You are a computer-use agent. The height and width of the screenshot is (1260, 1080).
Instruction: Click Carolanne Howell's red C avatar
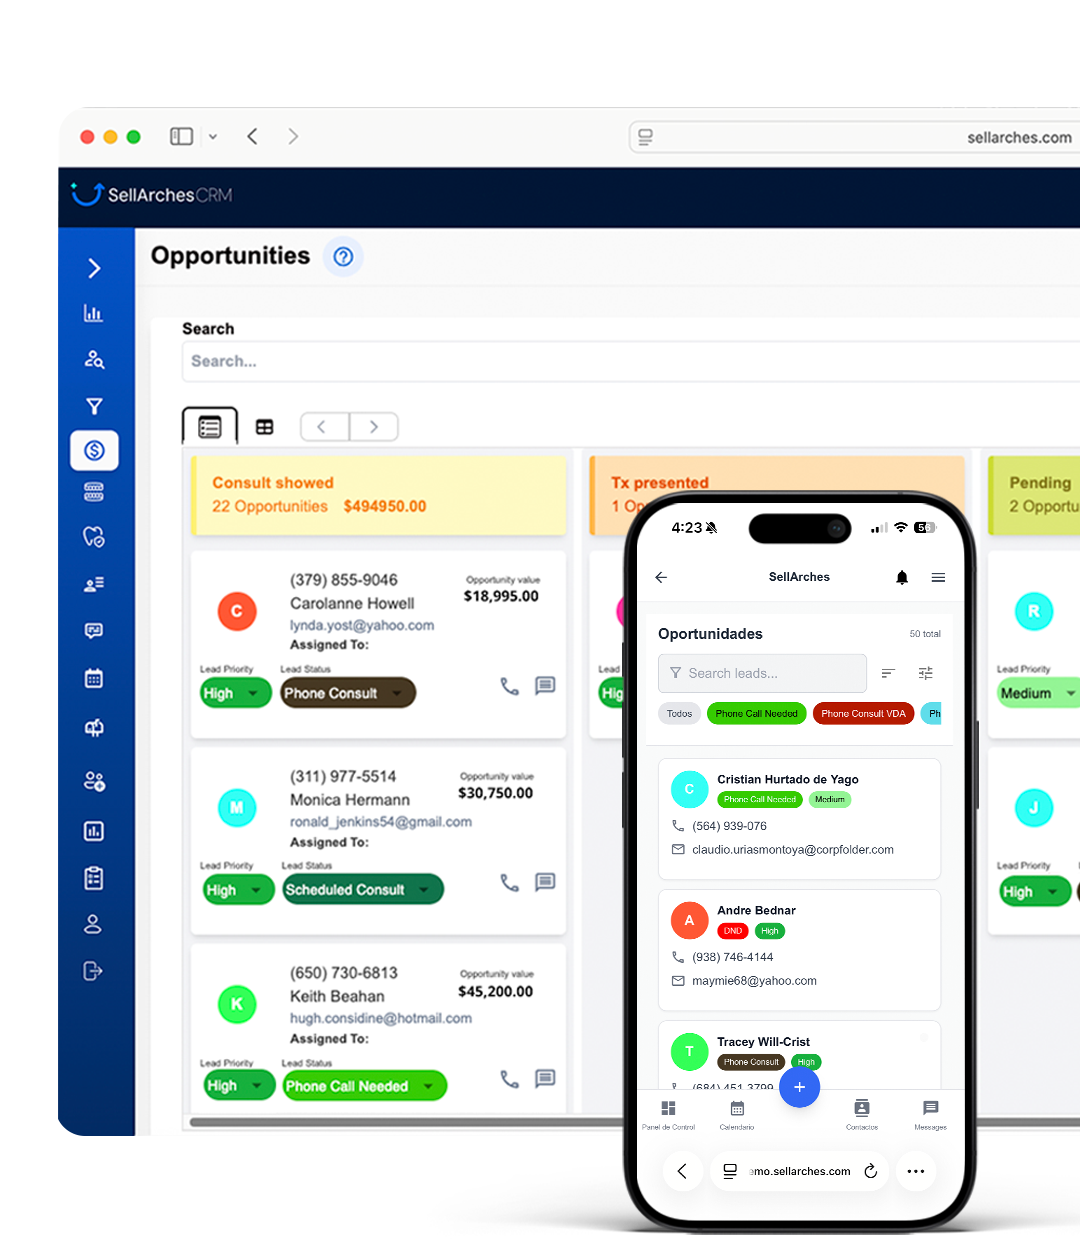(237, 611)
